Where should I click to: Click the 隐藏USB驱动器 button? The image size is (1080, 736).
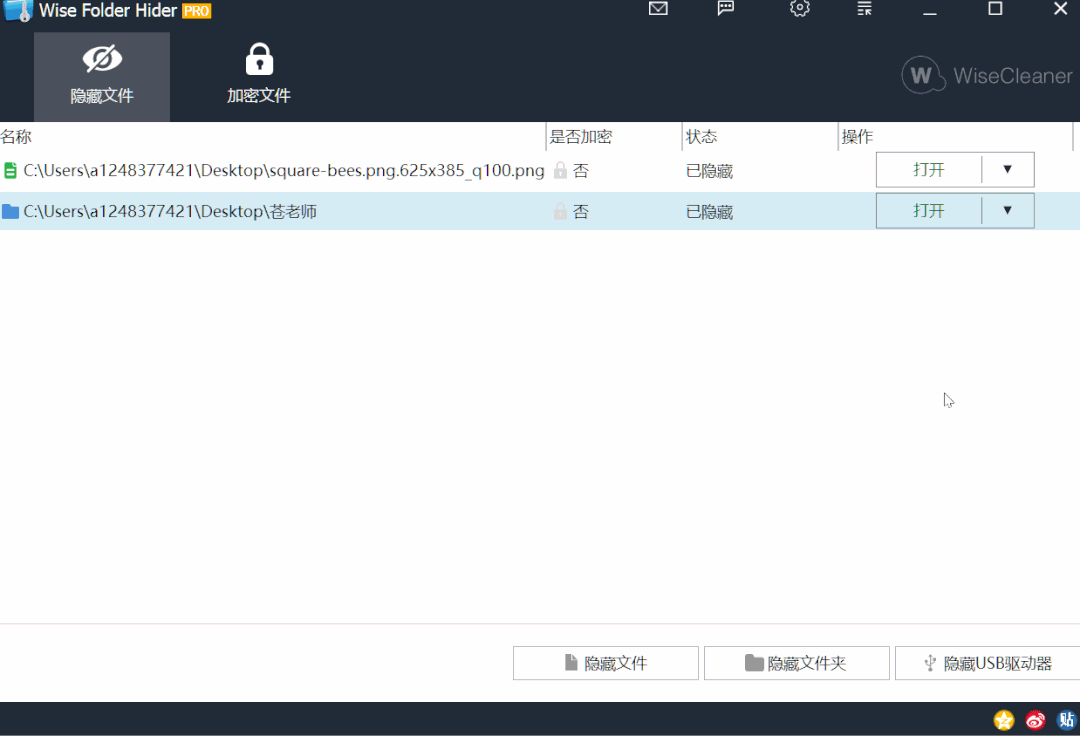click(x=987, y=663)
